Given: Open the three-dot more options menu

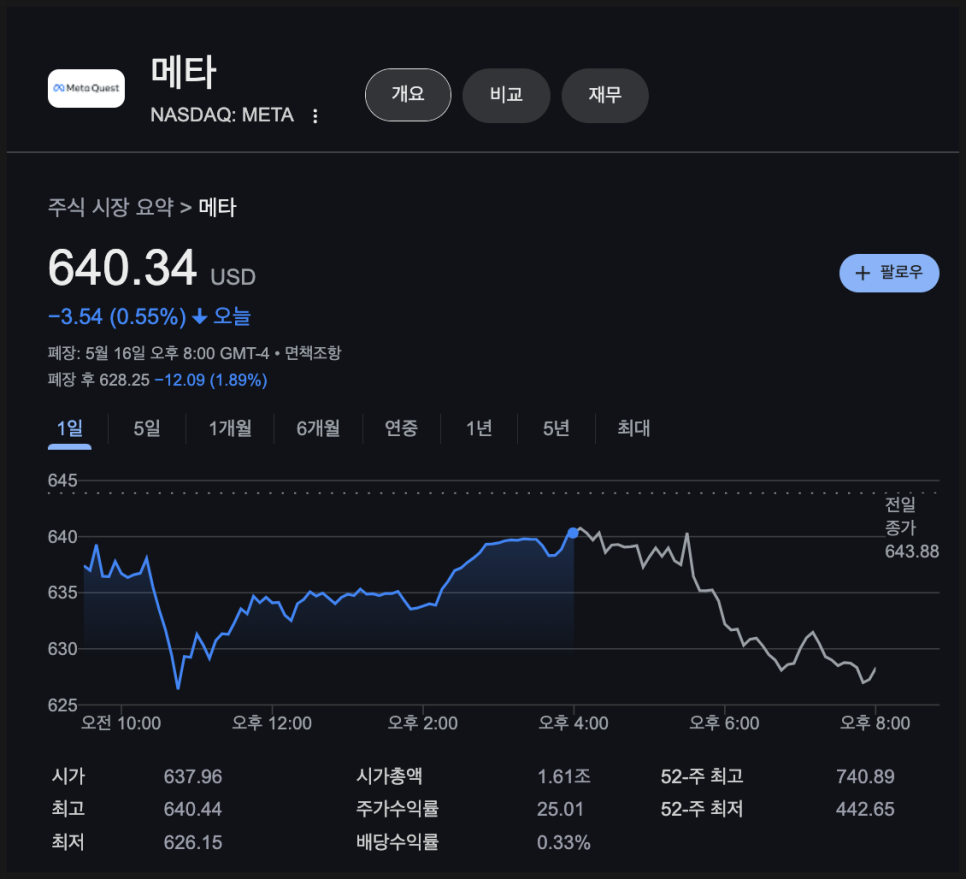Looking at the screenshot, I should tap(315, 116).
